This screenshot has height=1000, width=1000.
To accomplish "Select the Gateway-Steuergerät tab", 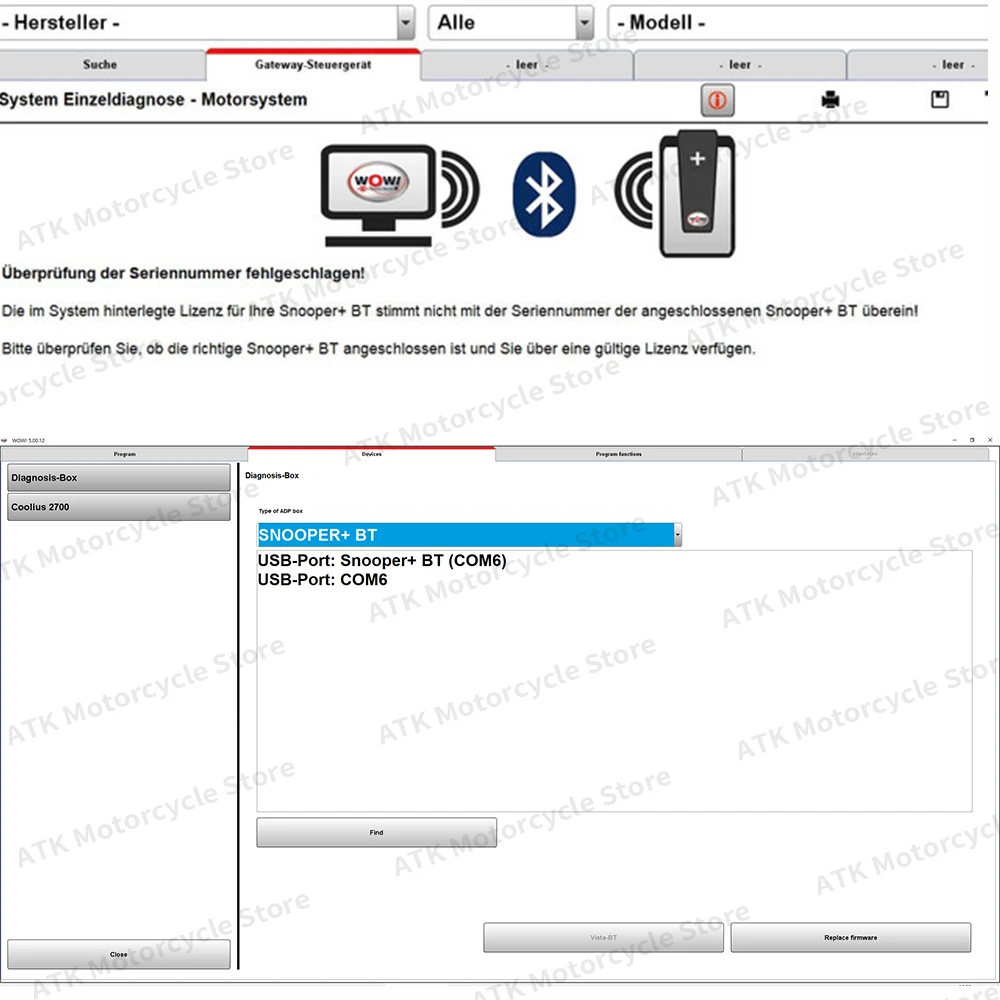I will [313, 64].
